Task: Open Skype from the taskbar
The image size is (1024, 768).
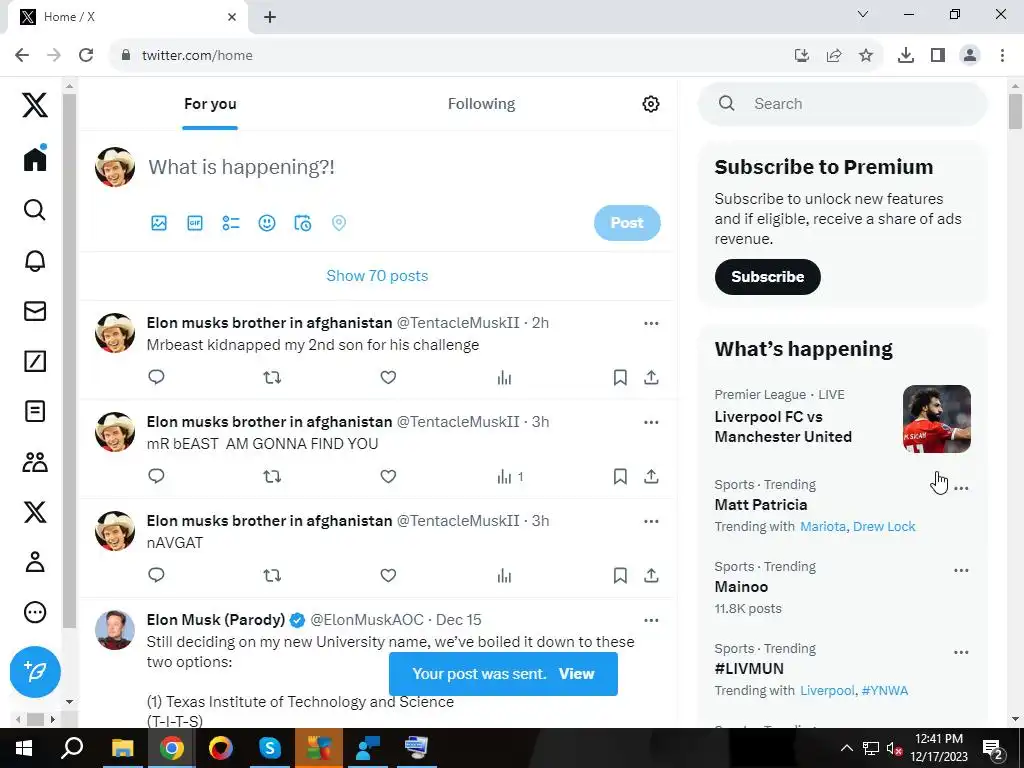Action: tap(270, 748)
